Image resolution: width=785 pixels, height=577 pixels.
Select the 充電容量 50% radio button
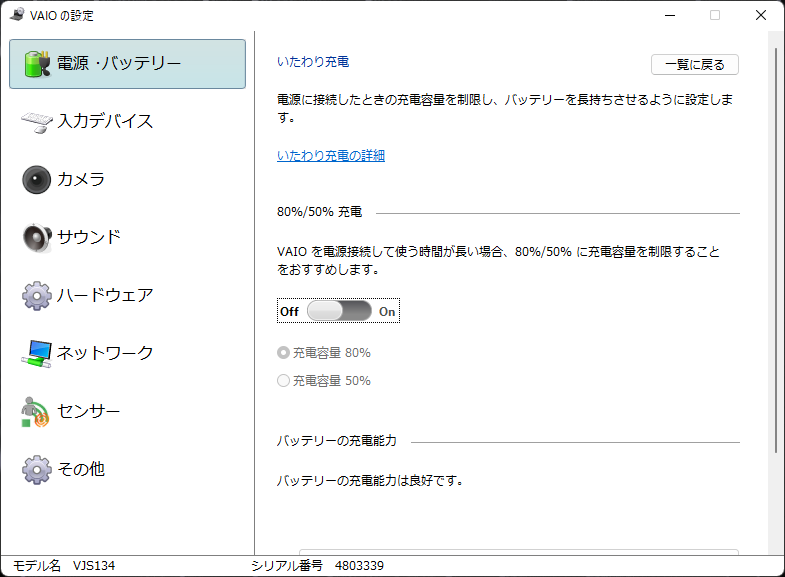[x=283, y=381]
